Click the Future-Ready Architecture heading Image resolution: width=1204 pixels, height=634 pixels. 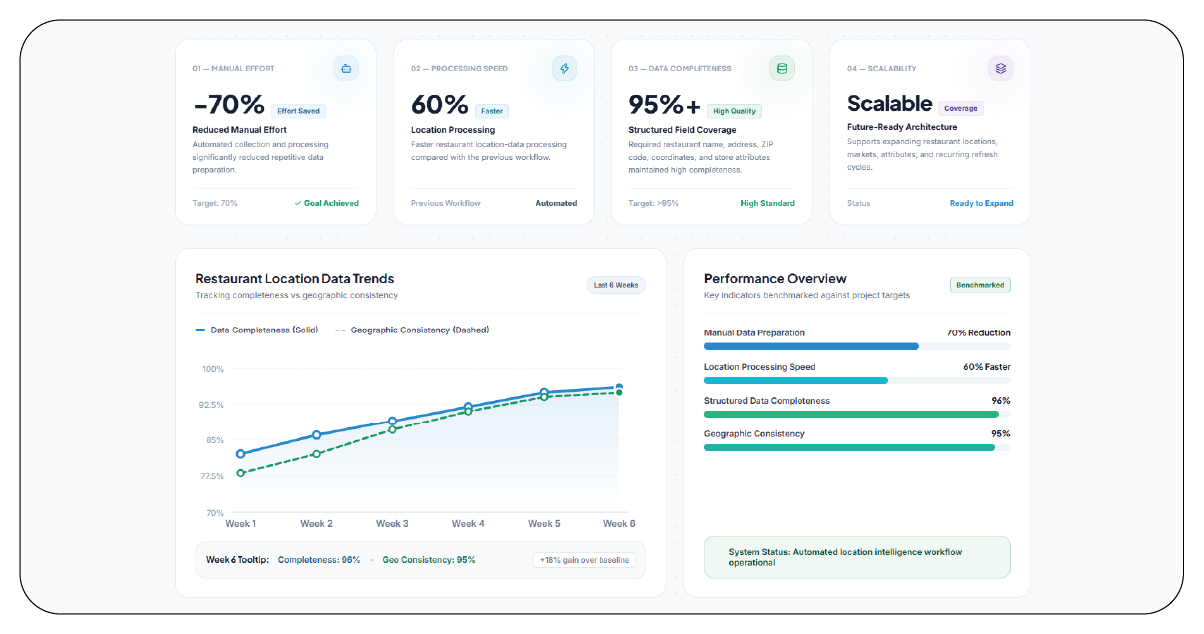click(x=902, y=127)
